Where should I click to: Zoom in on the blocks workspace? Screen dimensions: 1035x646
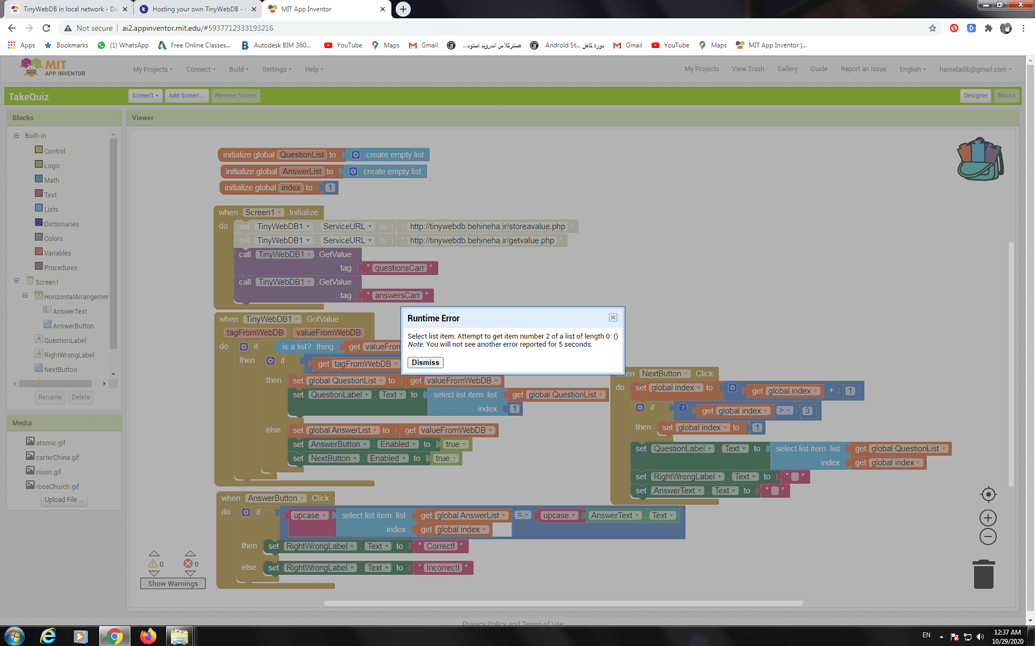click(987, 517)
